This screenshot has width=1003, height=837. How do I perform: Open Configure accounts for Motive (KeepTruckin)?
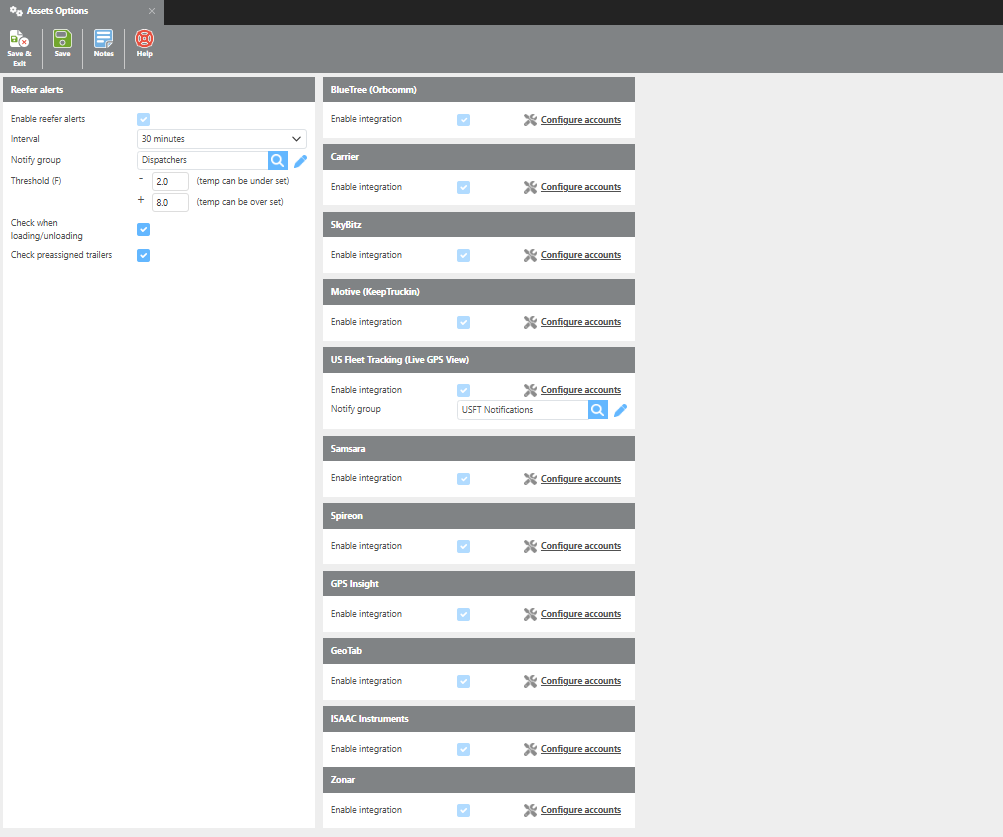coord(580,322)
